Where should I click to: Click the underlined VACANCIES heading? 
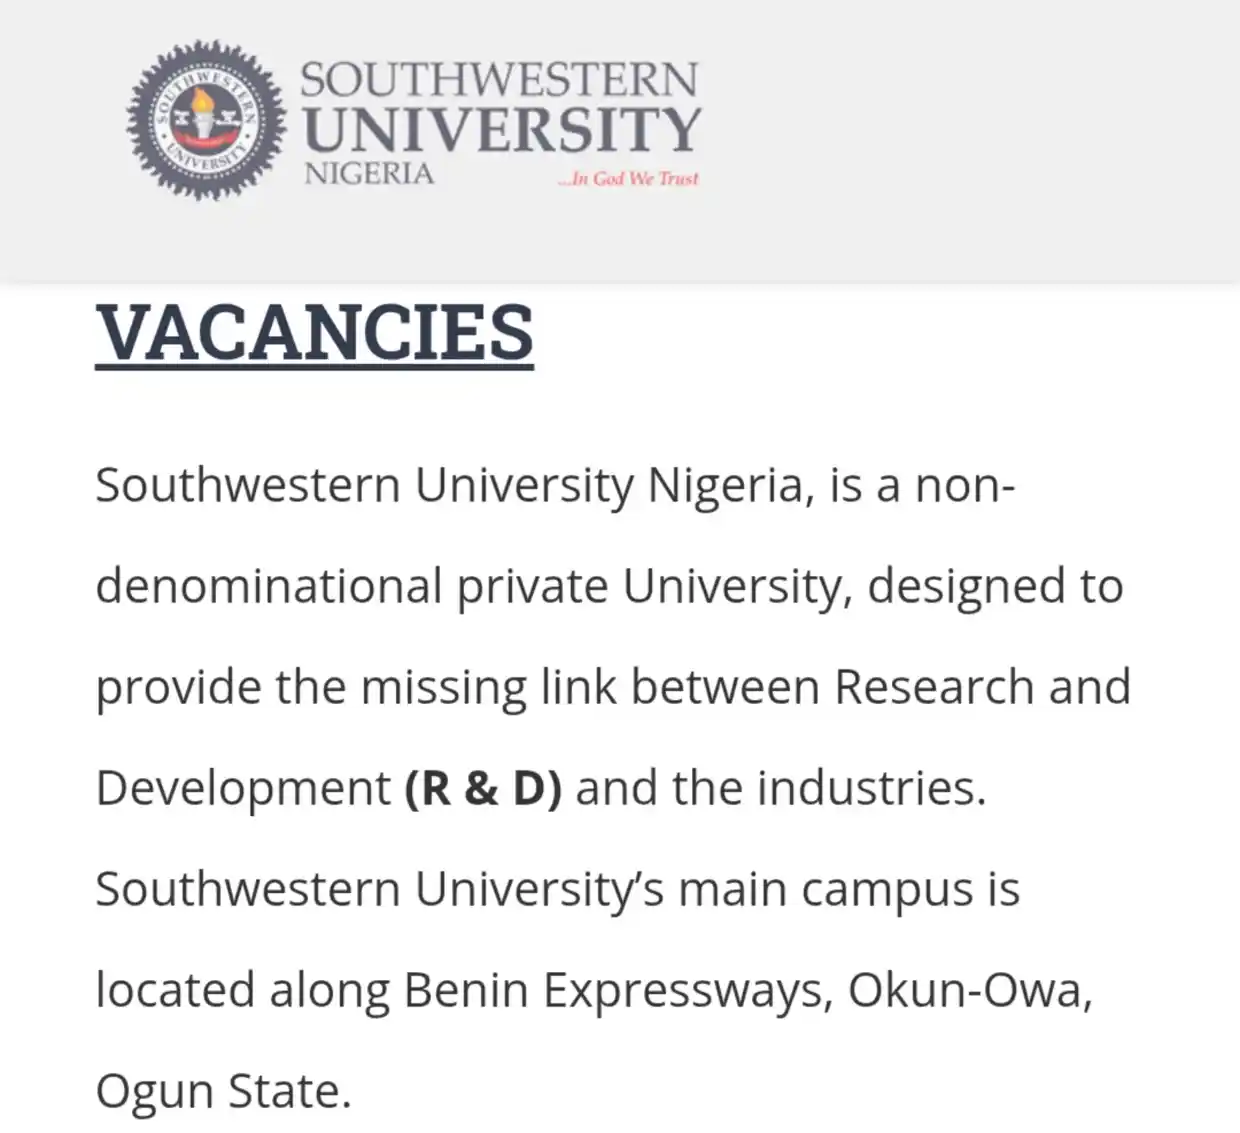(x=314, y=333)
